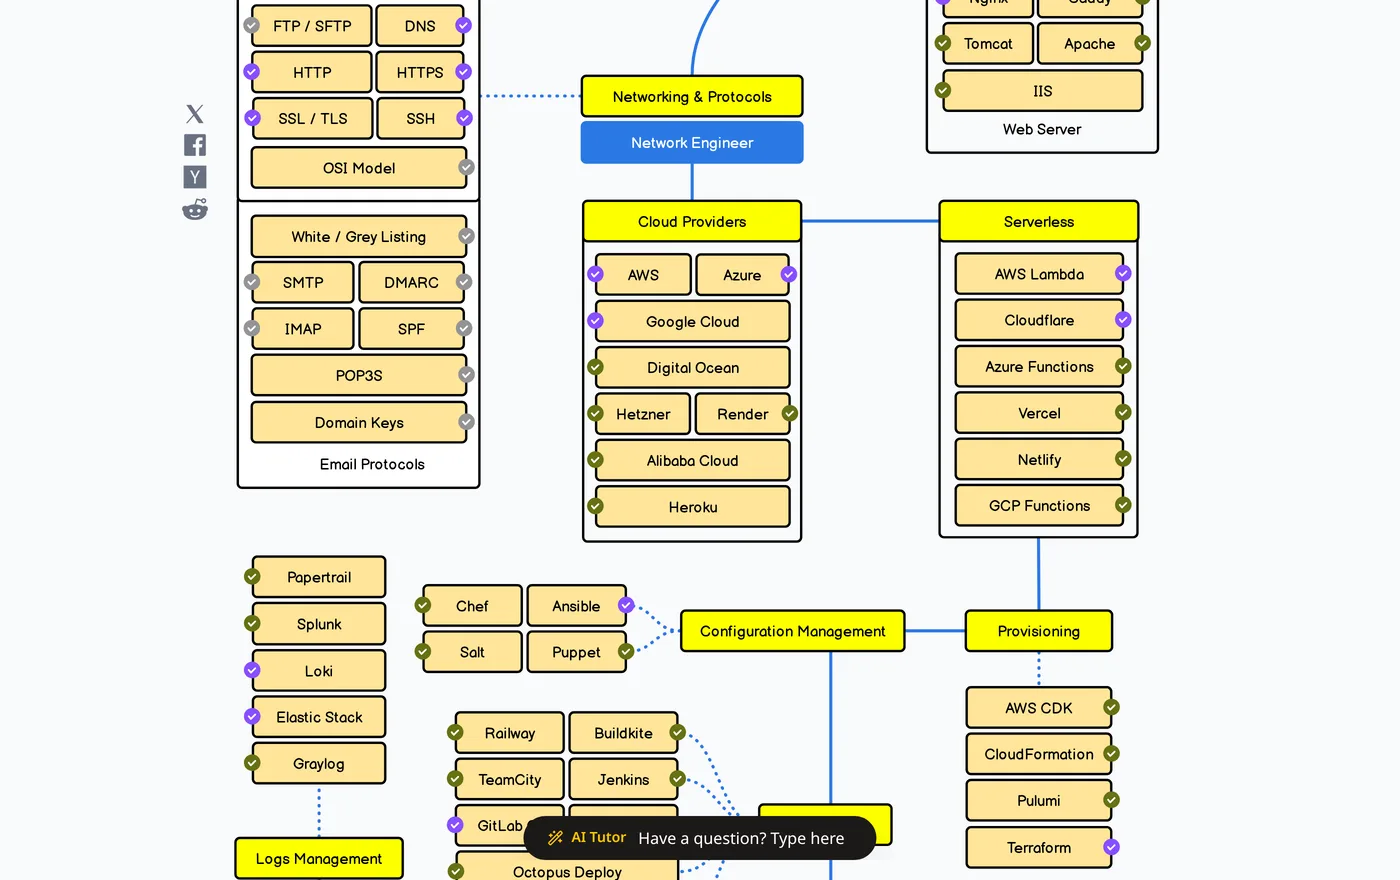Share roadmap via Facebook icon
1400x880 pixels.
195,145
